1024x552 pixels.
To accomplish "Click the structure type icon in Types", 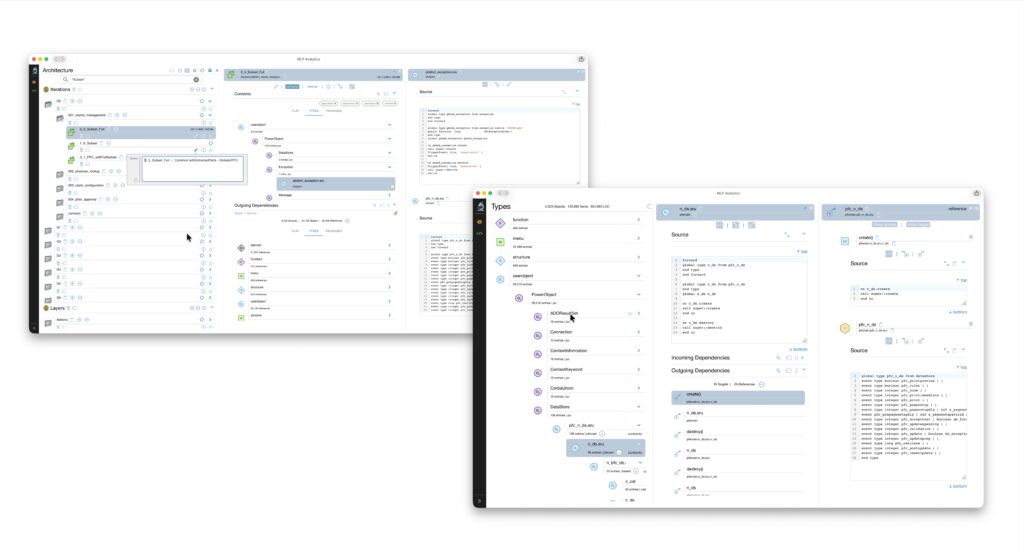I will (500, 260).
